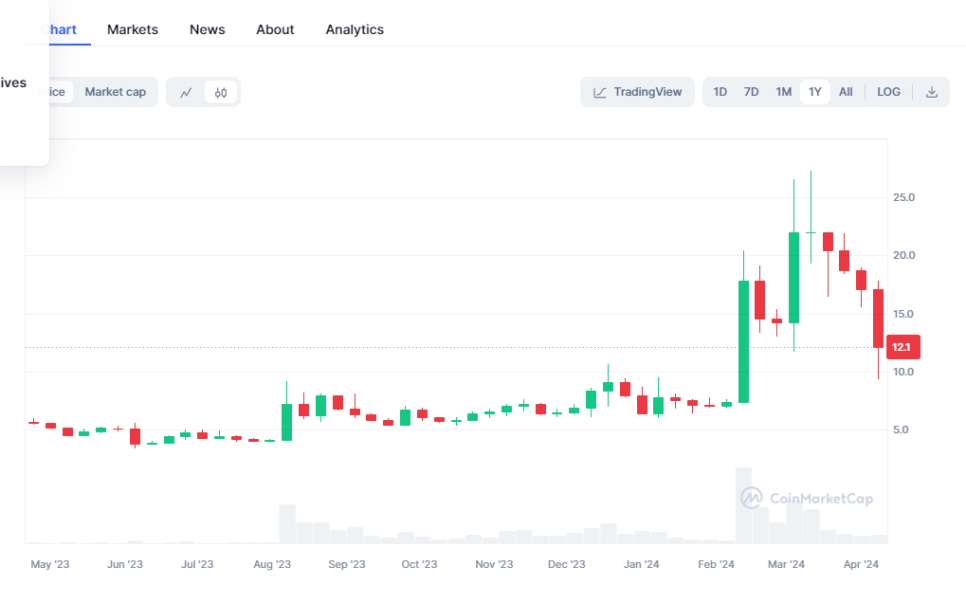Open the About tab
Viewport: 966px width, 603px height.
pyautogui.click(x=275, y=30)
